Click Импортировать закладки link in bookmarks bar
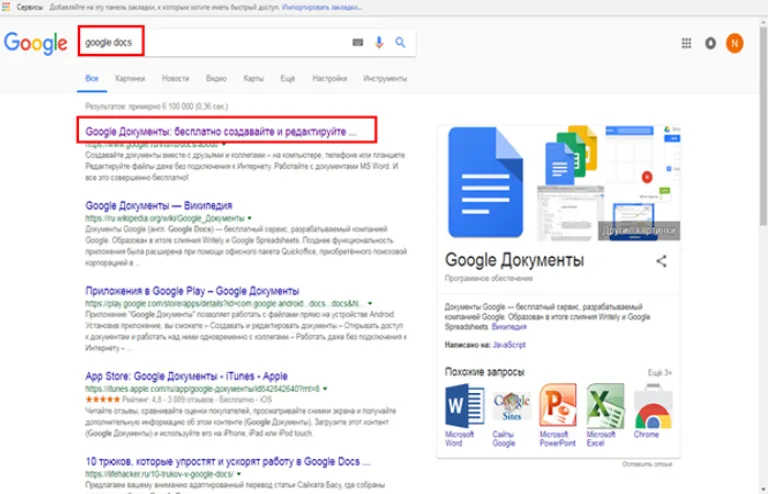This screenshot has height=494, width=768. (322, 7)
